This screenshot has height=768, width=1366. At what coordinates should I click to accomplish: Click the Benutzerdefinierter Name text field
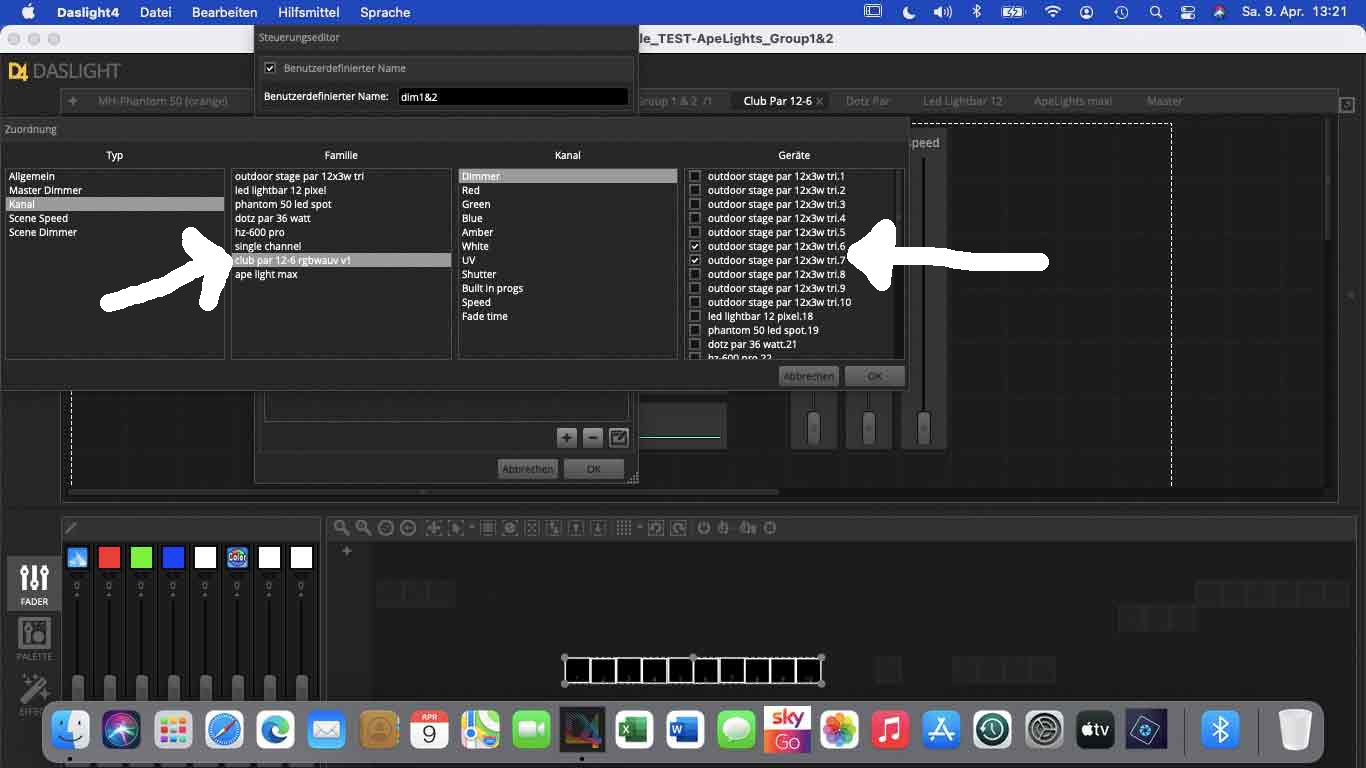coord(512,97)
